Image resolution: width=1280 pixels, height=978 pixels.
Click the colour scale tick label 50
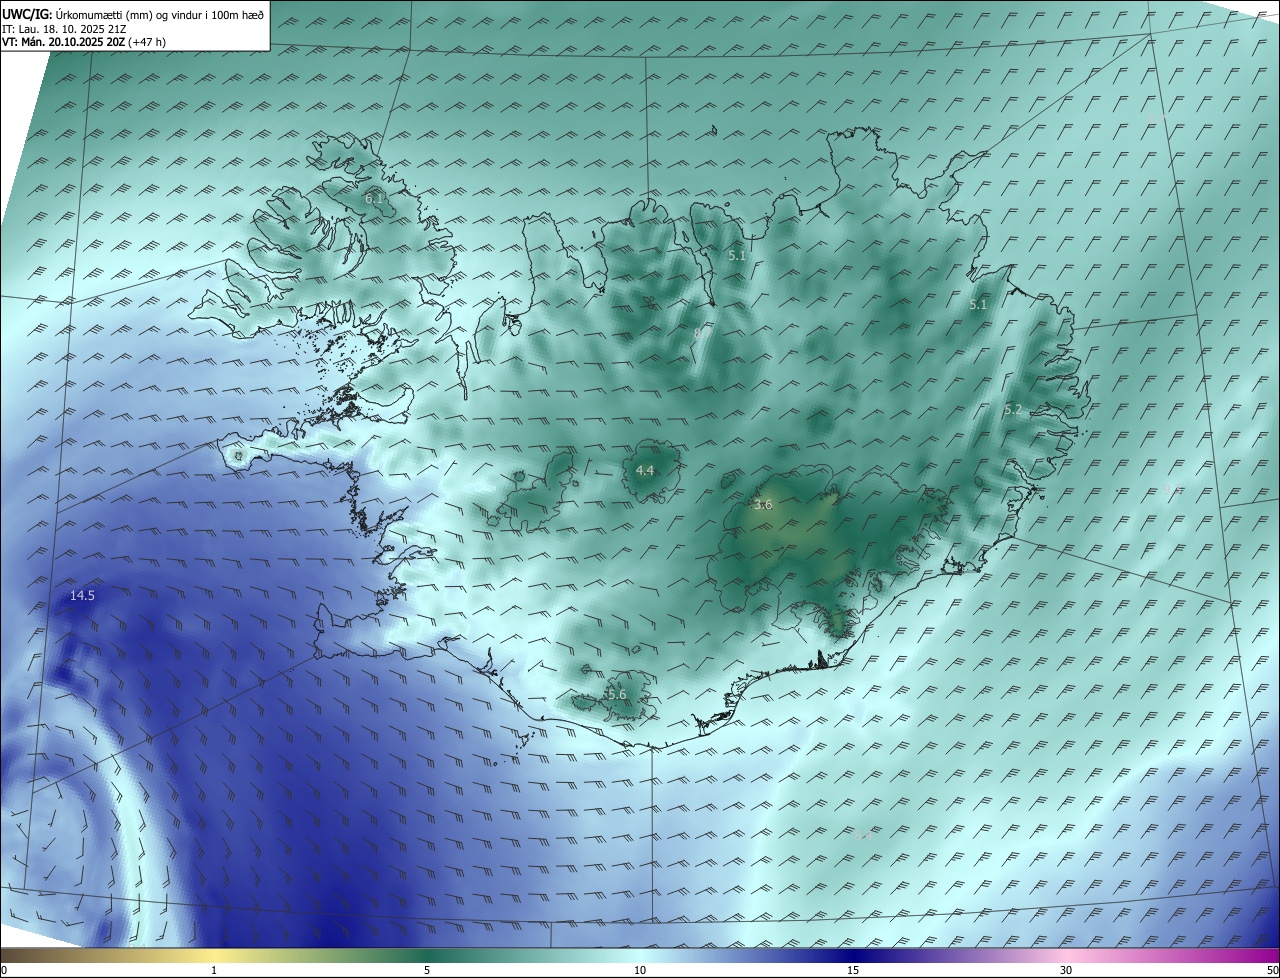1272,971
